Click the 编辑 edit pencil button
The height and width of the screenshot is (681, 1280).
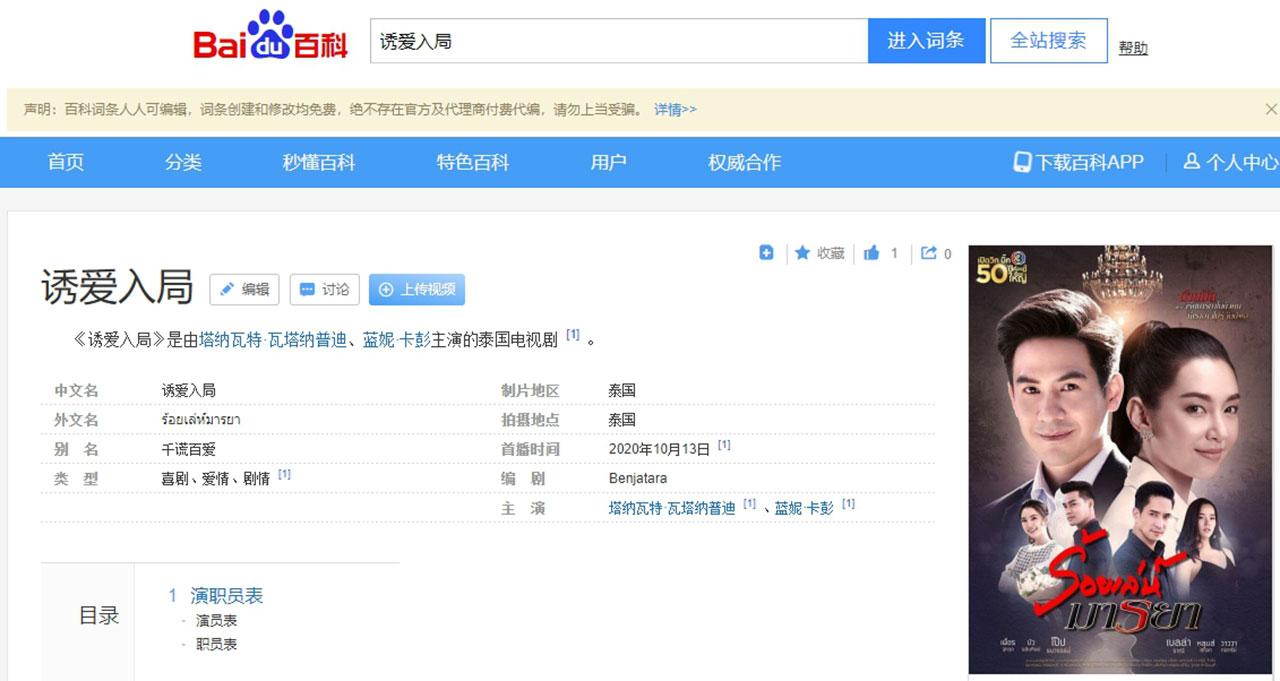(244, 289)
